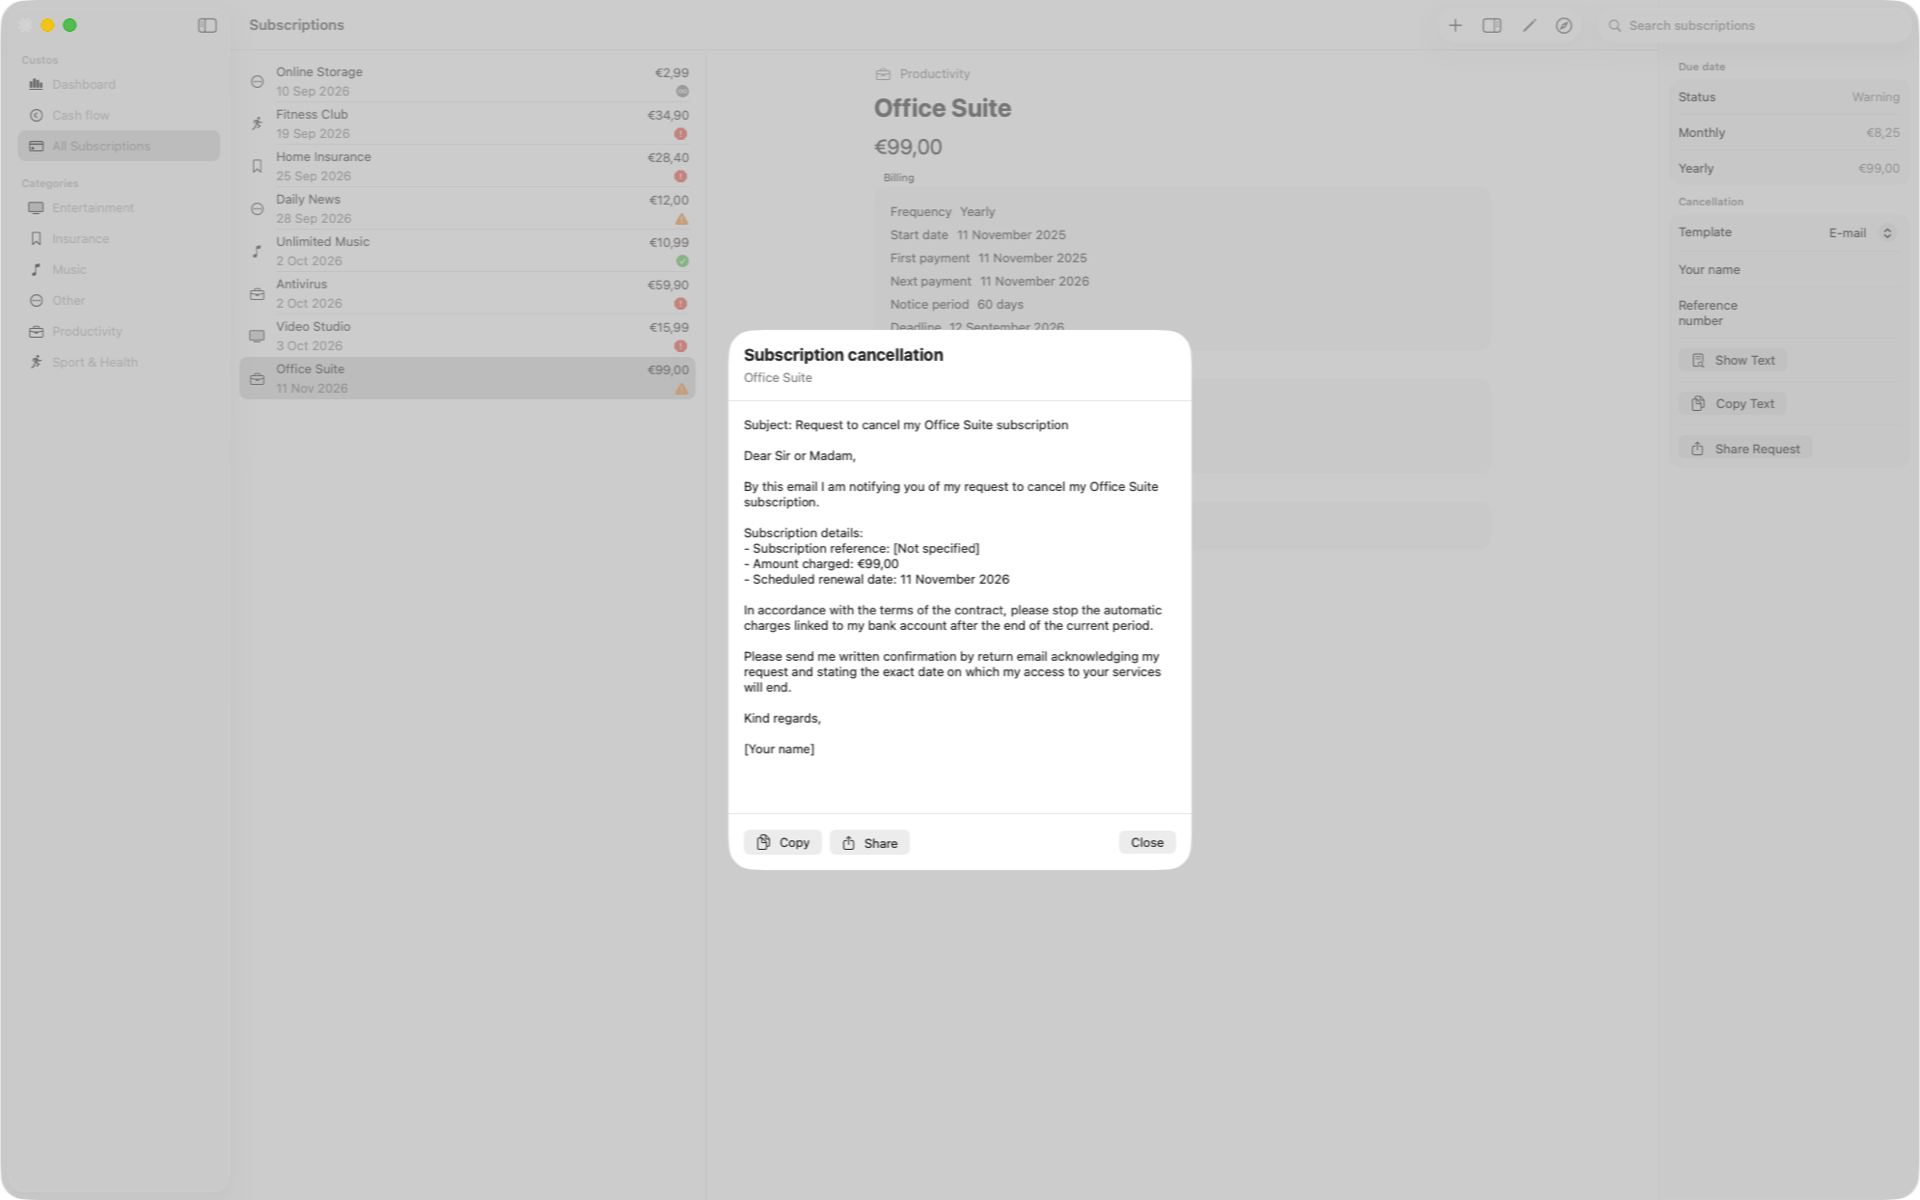Select the Video Studio subscription row
This screenshot has height=1200, width=1920.
coord(467,336)
